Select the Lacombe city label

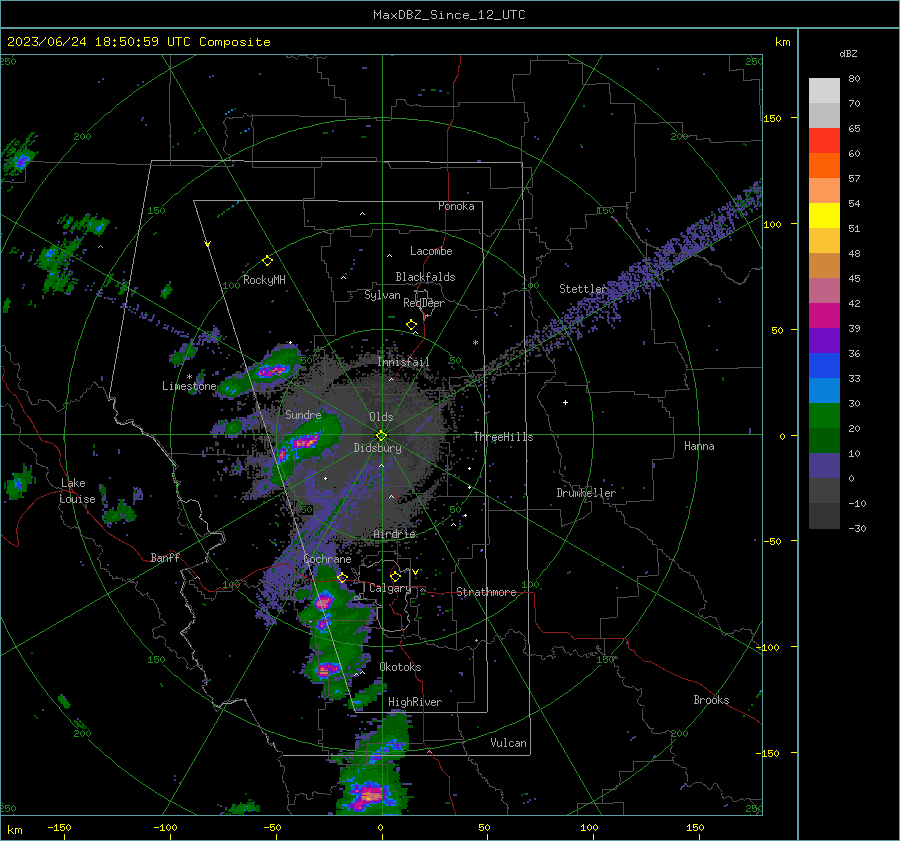(x=431, y=251)
